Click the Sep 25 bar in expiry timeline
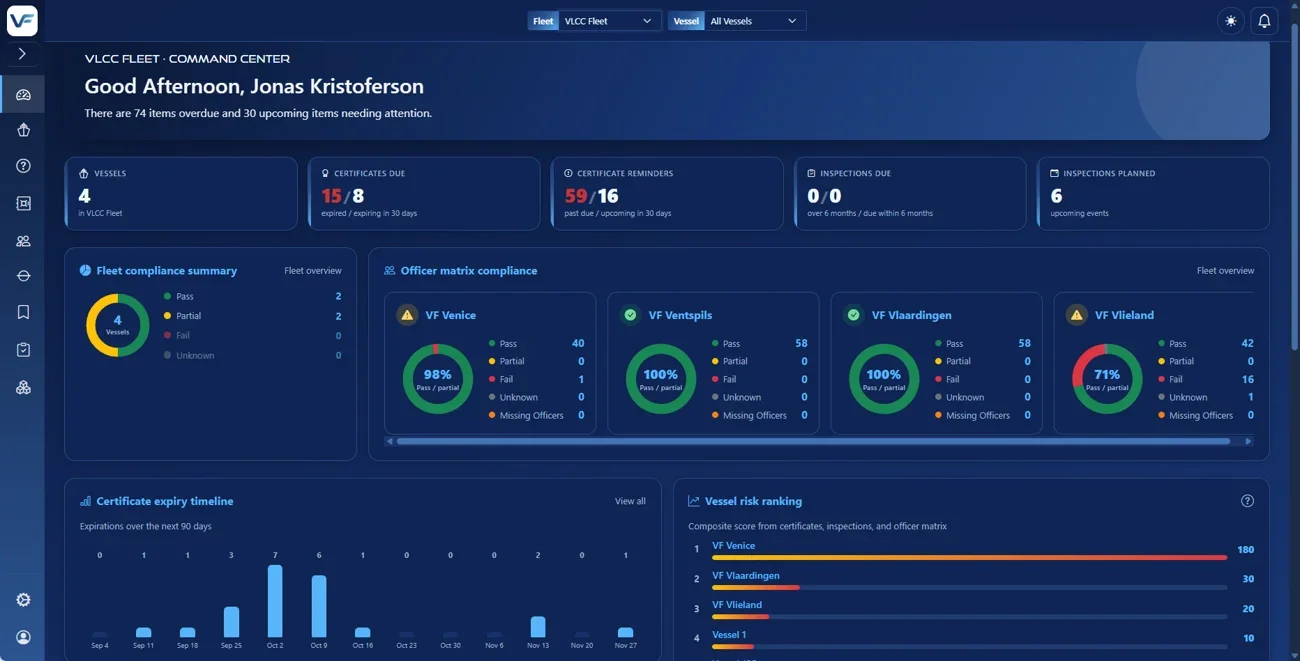 (231, 622)
